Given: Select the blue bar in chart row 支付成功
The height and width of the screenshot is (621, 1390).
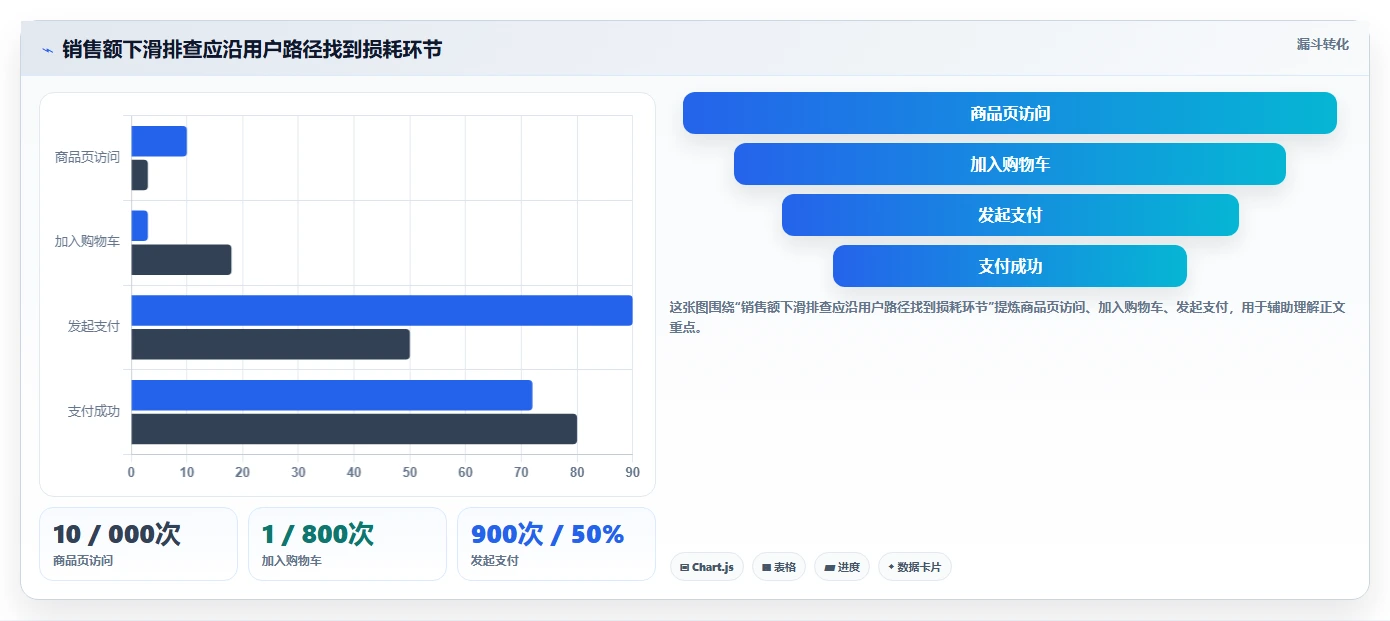Looking at the screenshot, I should pyautogui.click(x=332, y=395).
